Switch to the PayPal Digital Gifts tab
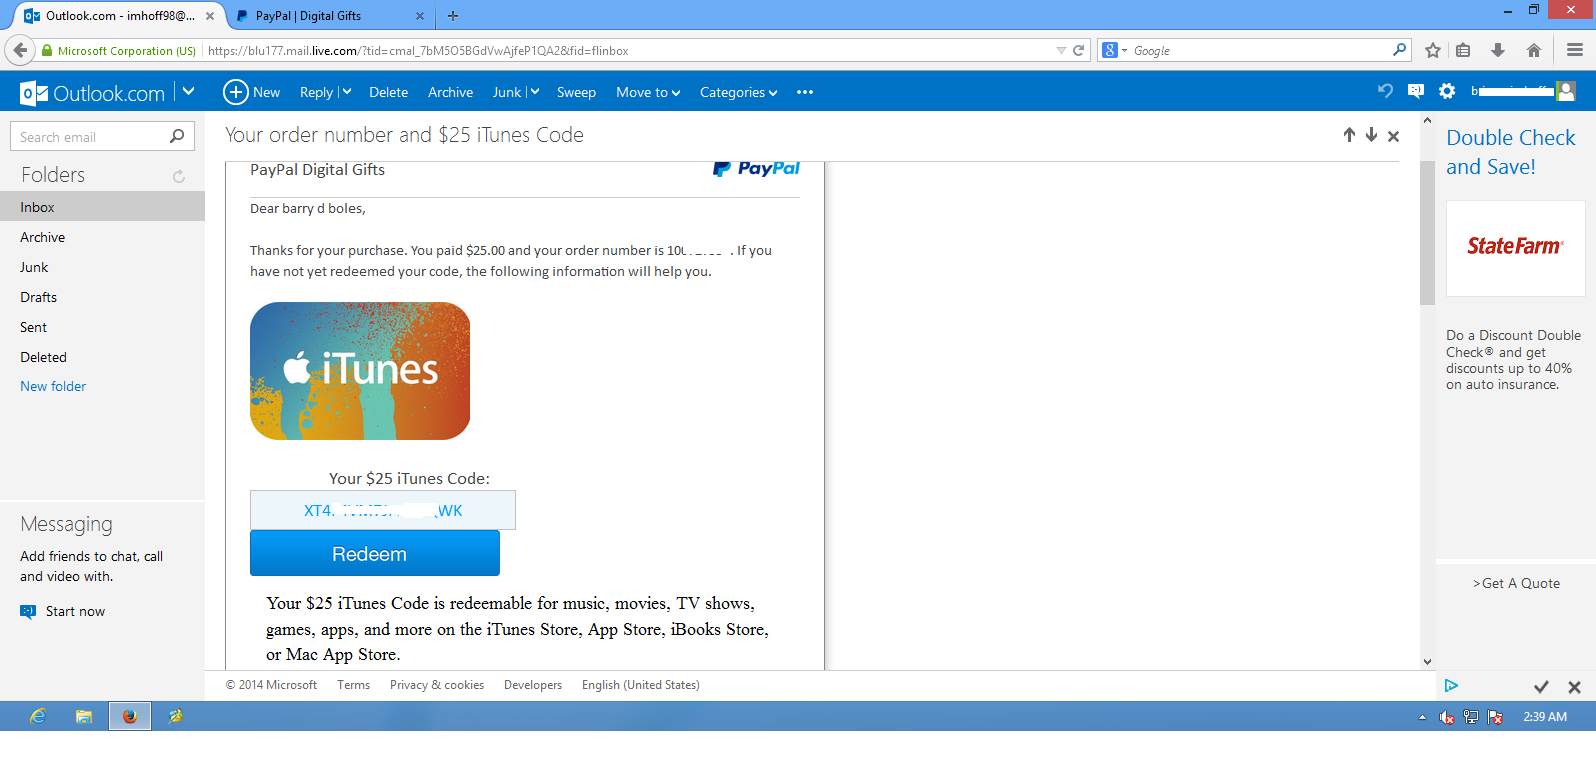This screenshot has height=783, width=1596. [x=330, y=16]
